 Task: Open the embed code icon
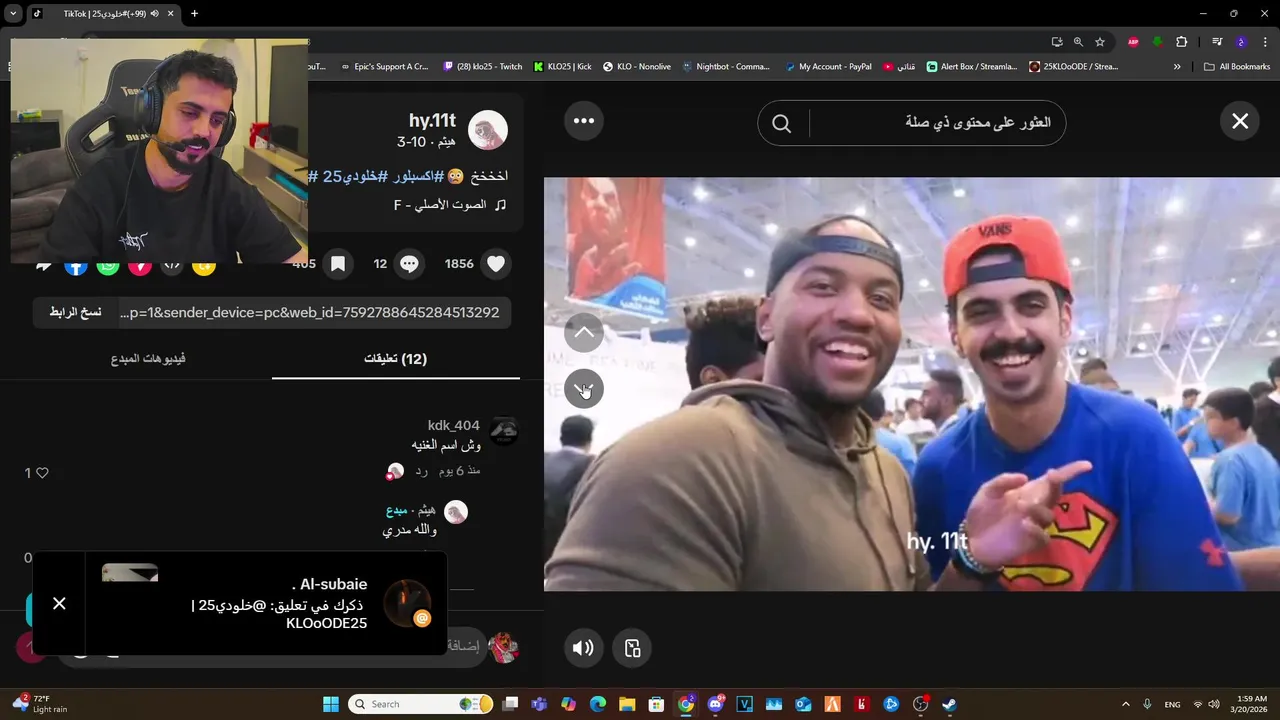pos(172,266)
